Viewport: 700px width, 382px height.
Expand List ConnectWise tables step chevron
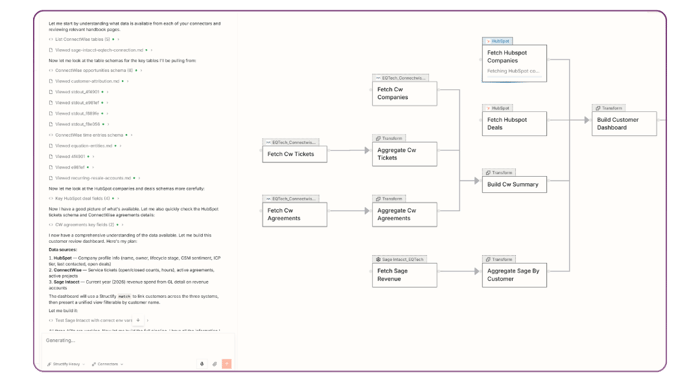coord(118,39)
